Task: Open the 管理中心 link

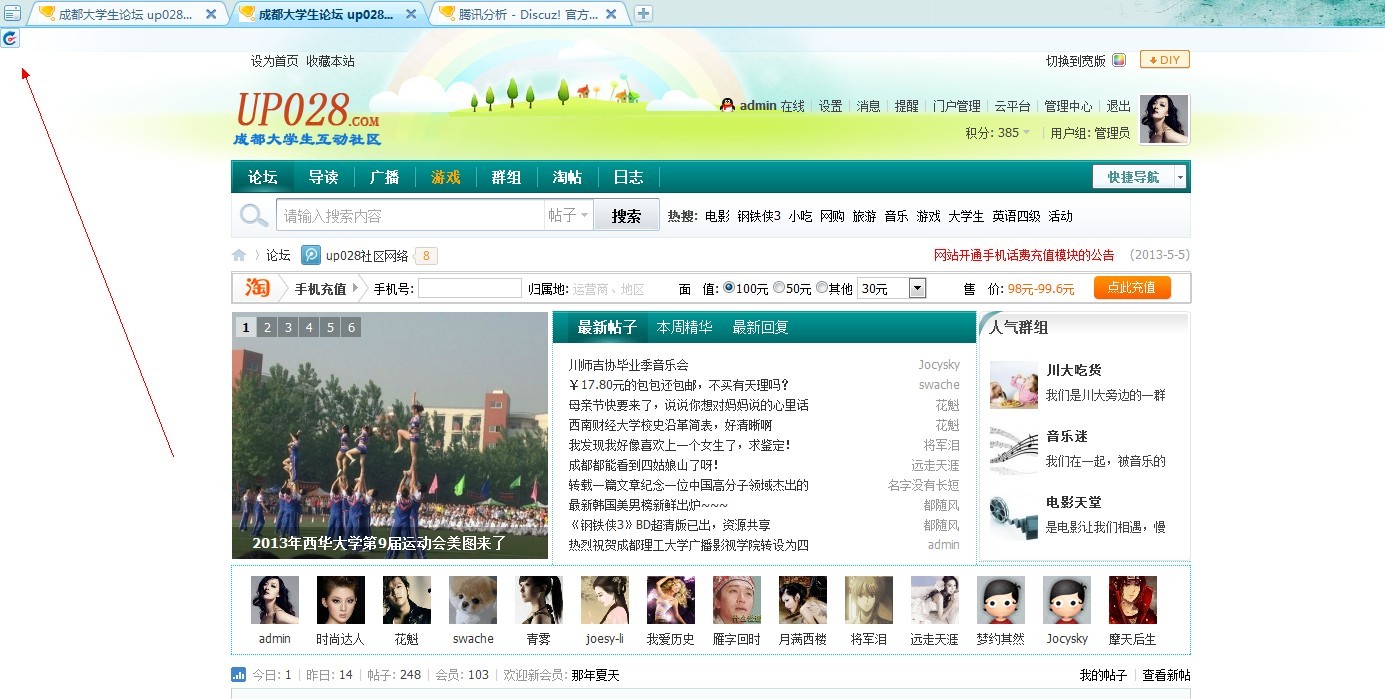Action: 1068,106
